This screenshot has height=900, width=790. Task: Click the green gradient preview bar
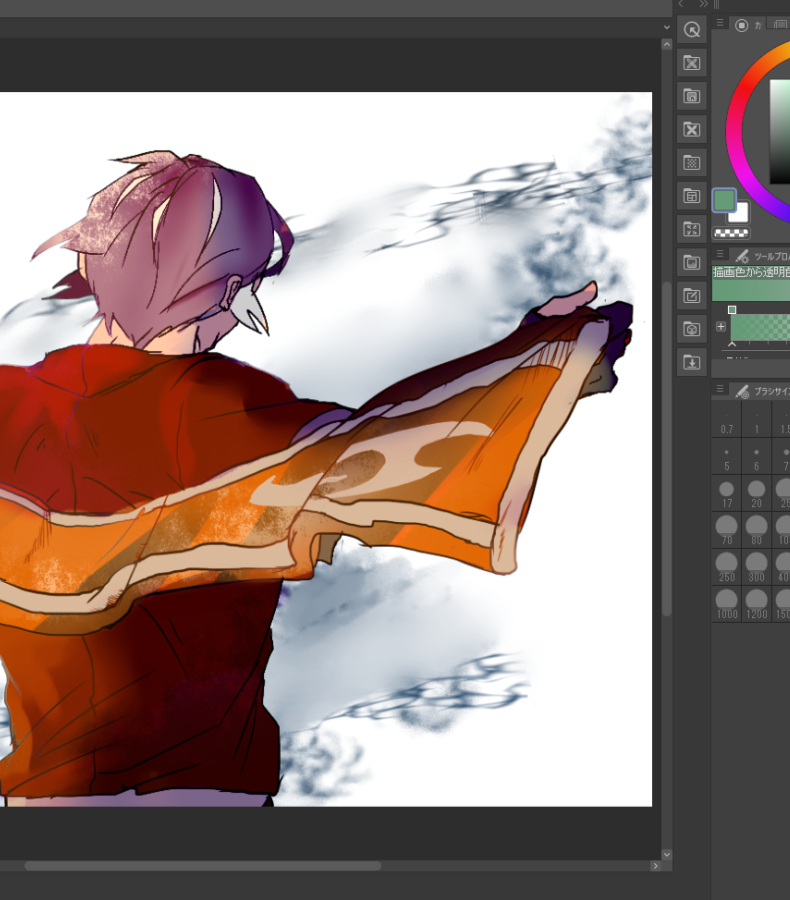751,290
